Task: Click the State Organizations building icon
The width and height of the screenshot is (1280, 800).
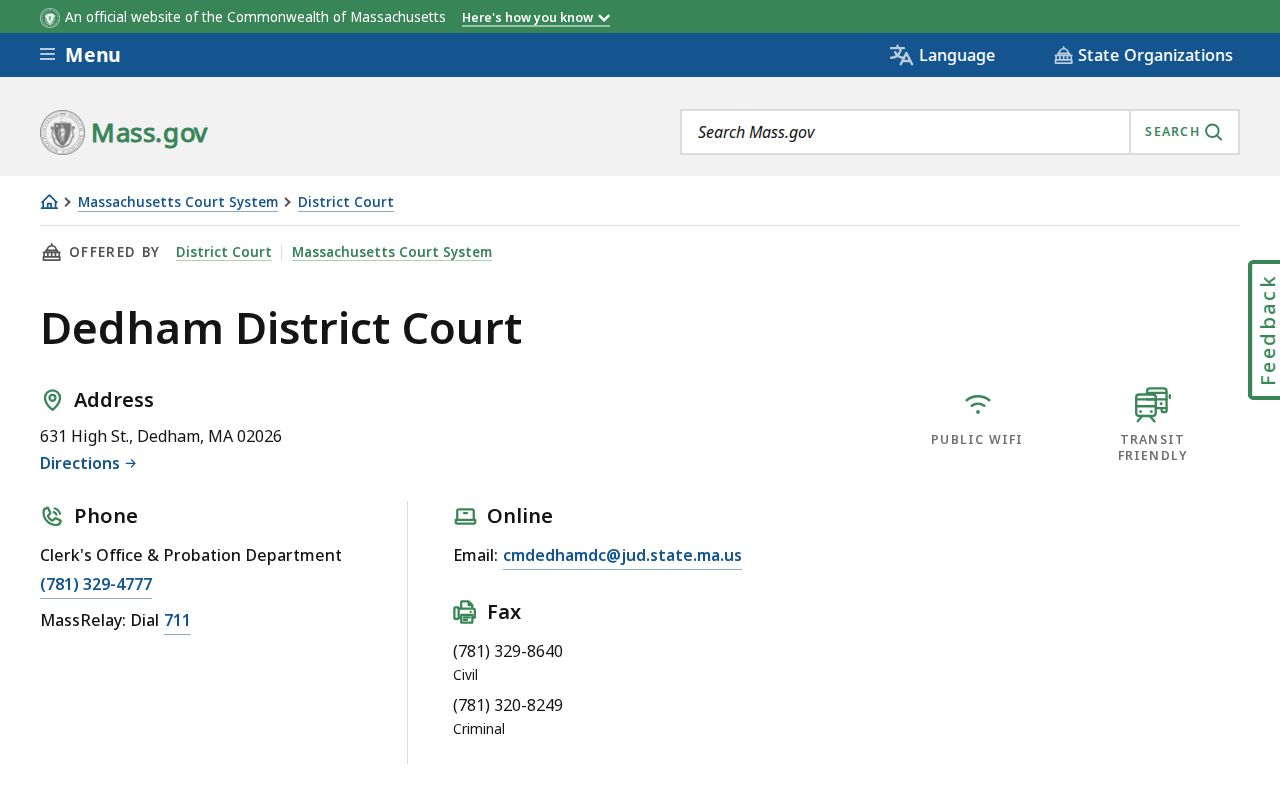Action: pos(1063,55)
